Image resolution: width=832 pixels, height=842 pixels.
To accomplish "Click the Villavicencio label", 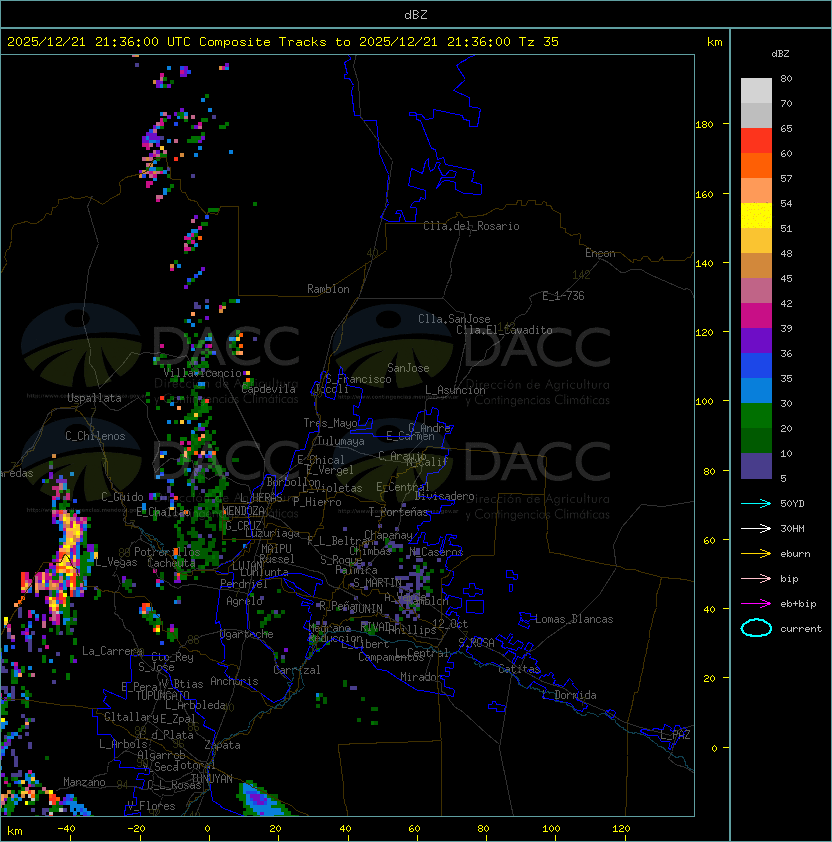I will [x=202, y=373].
